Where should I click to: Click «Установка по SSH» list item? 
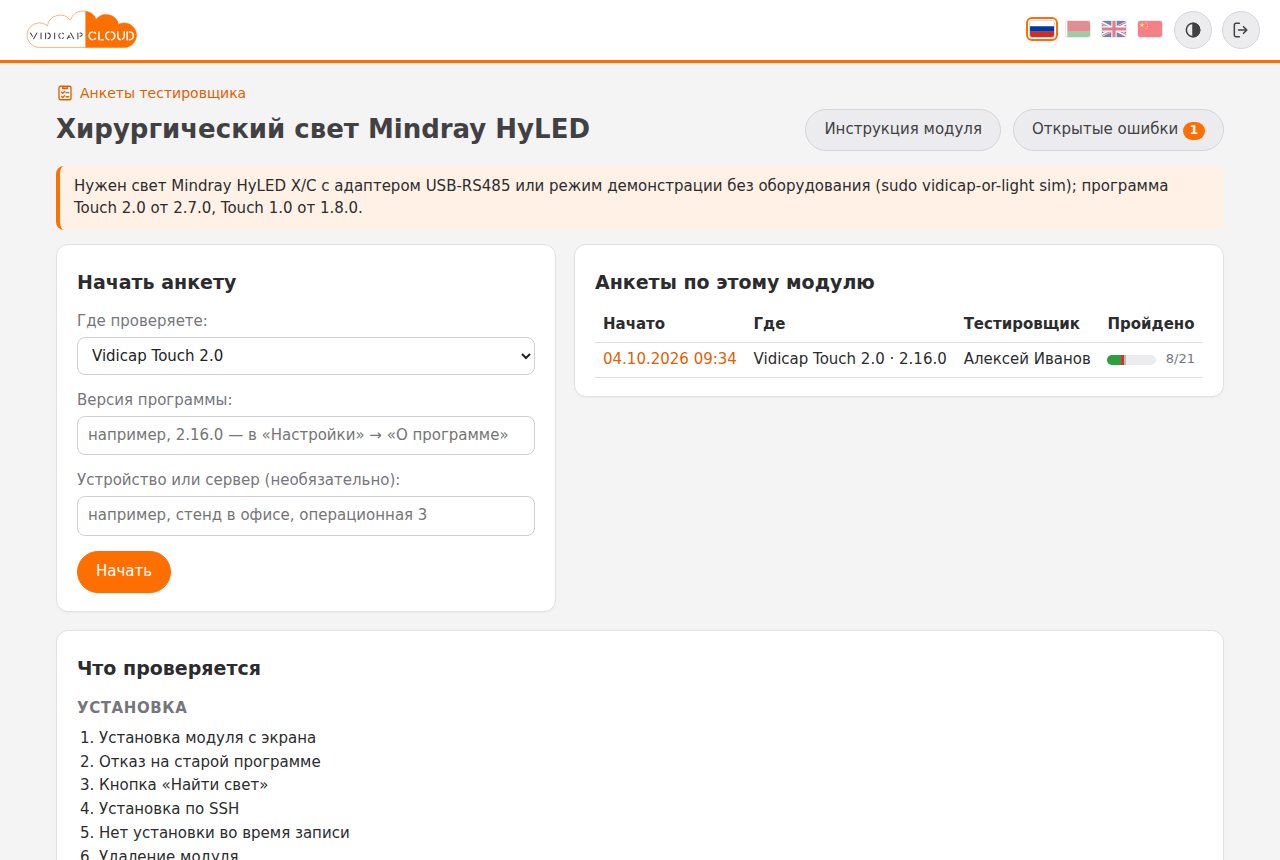(169, 809)
